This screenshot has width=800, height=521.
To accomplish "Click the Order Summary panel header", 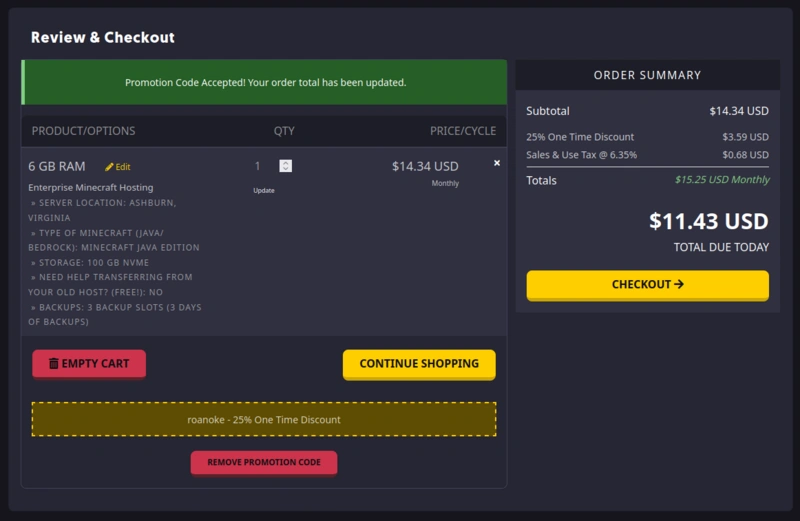I will point(647,75).
